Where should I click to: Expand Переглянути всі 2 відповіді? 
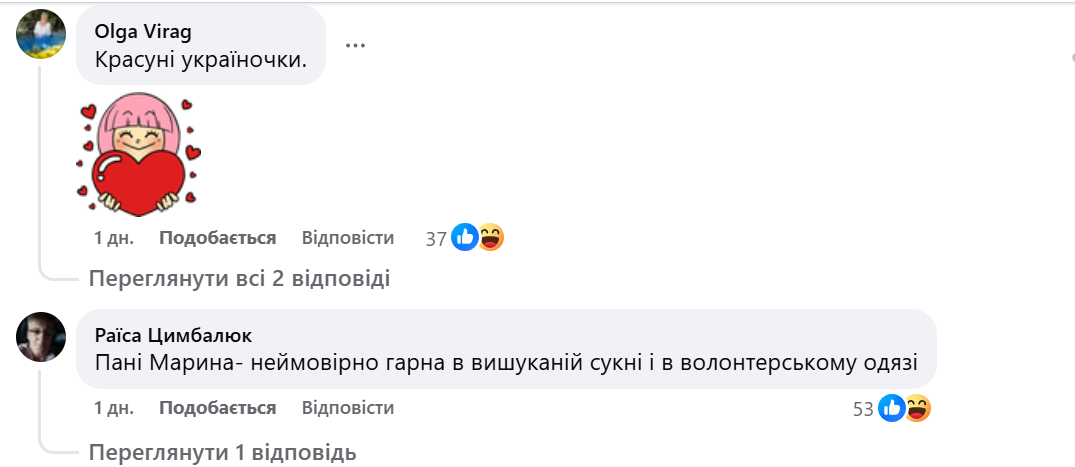click(x=239, y=278)
